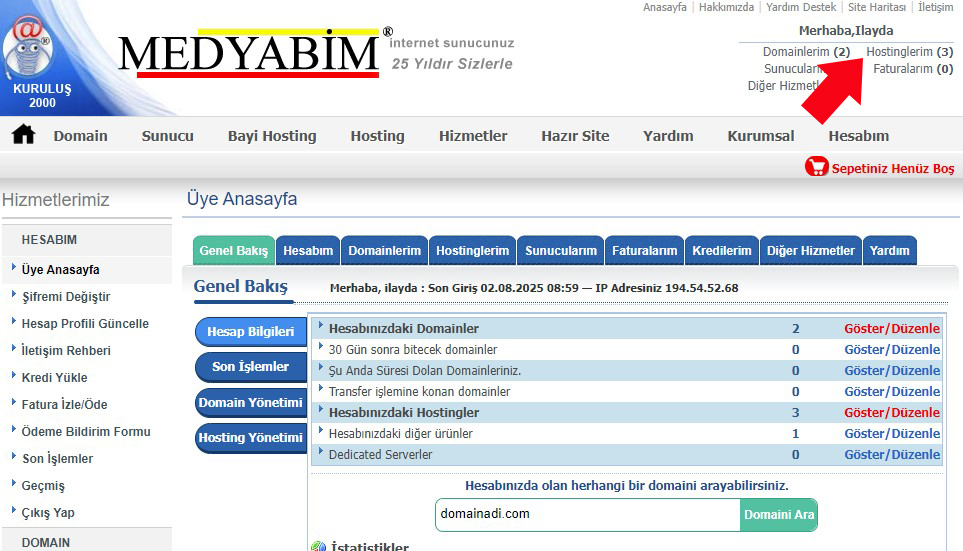963x551 pixels.
Task: Open Geçmiş in the sidebar
Action: point(43,486)
